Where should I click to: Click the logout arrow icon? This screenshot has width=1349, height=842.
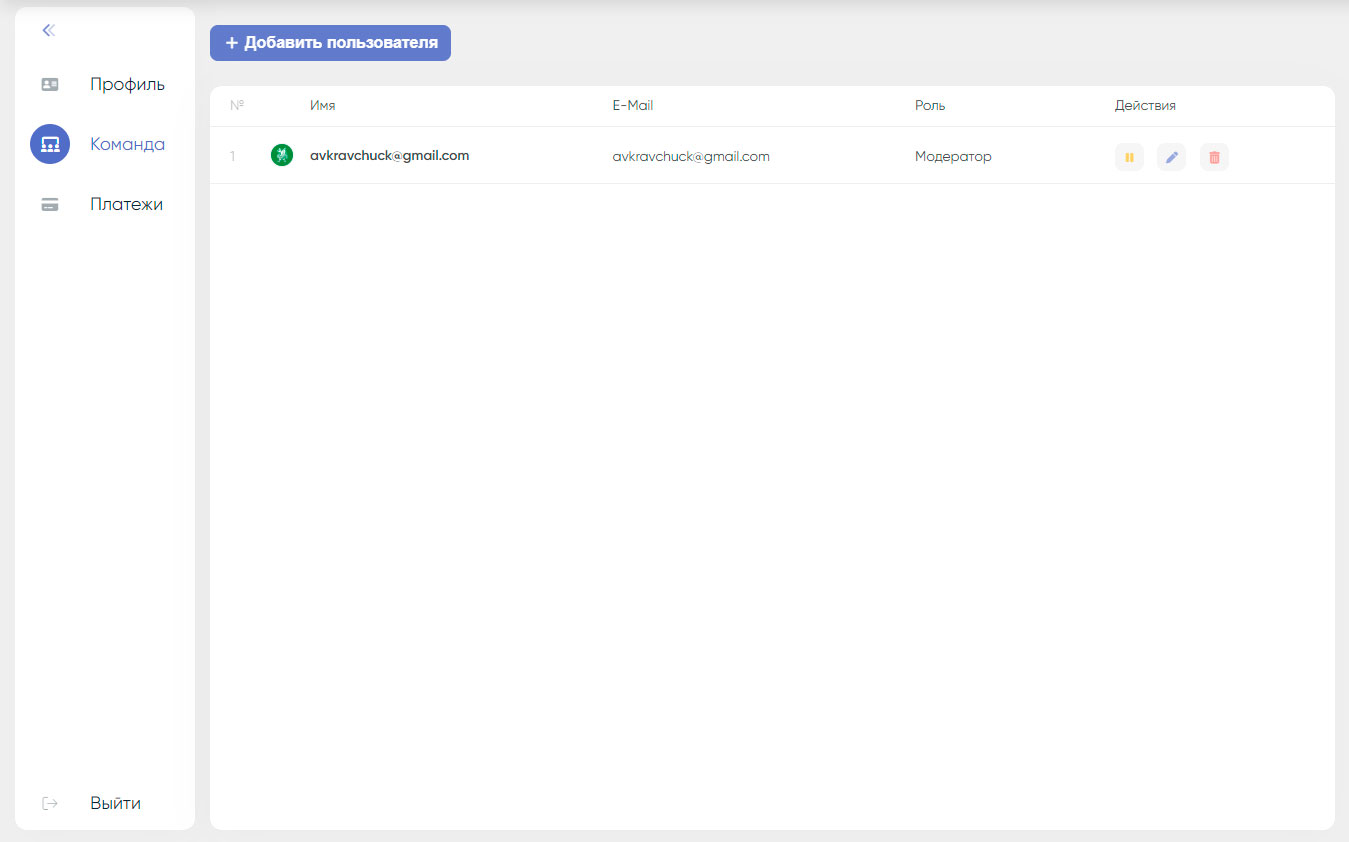point(50,803)
